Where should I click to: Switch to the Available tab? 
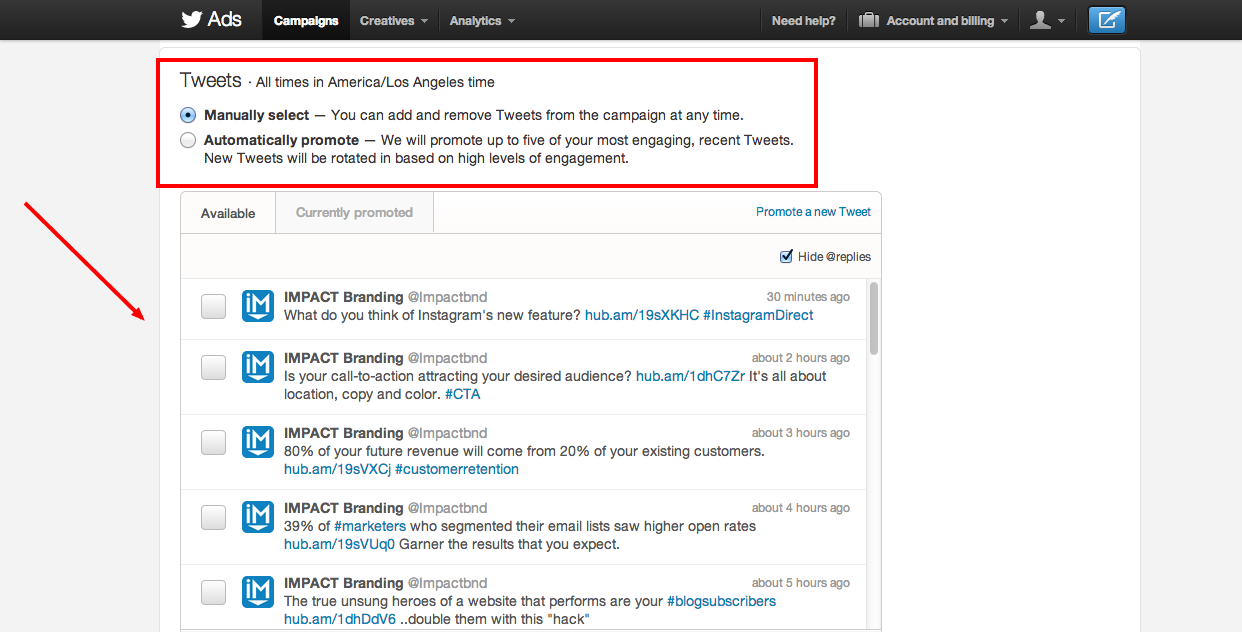[x=228, y=213]
